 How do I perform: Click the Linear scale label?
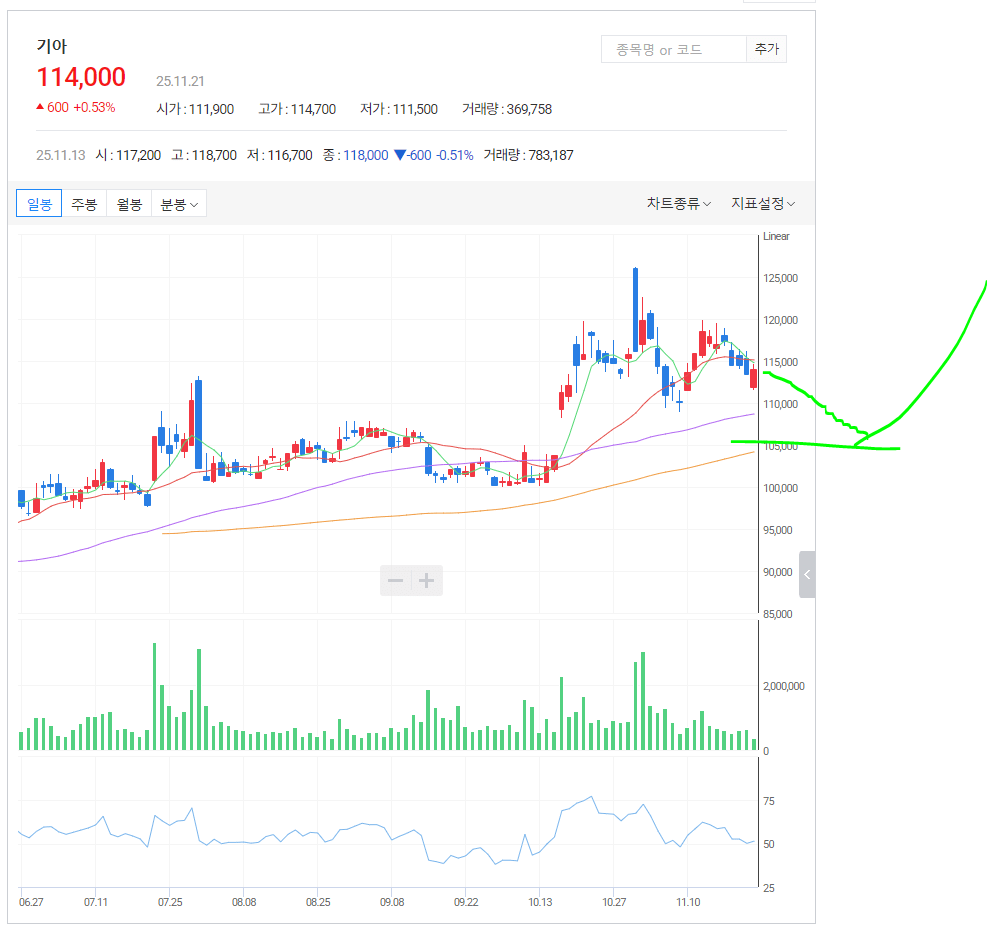coord(776,236)
